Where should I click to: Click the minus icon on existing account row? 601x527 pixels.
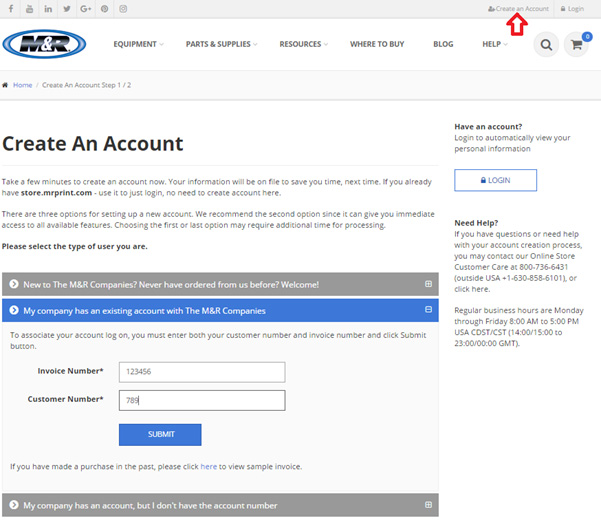click(x=429, y=309)
